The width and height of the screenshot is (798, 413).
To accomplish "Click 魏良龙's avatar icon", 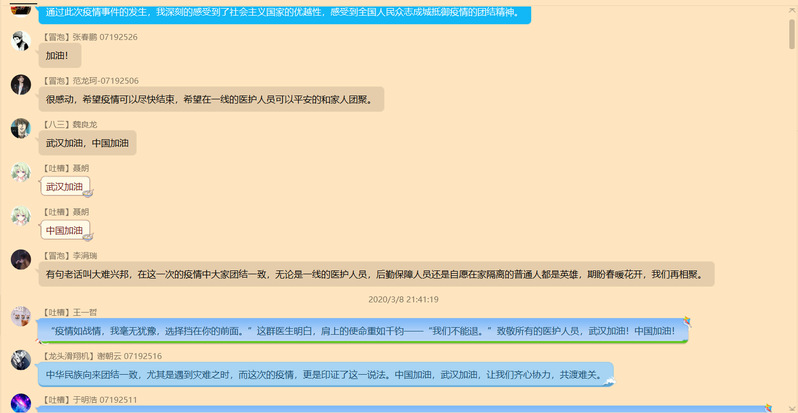I will 20,129.
